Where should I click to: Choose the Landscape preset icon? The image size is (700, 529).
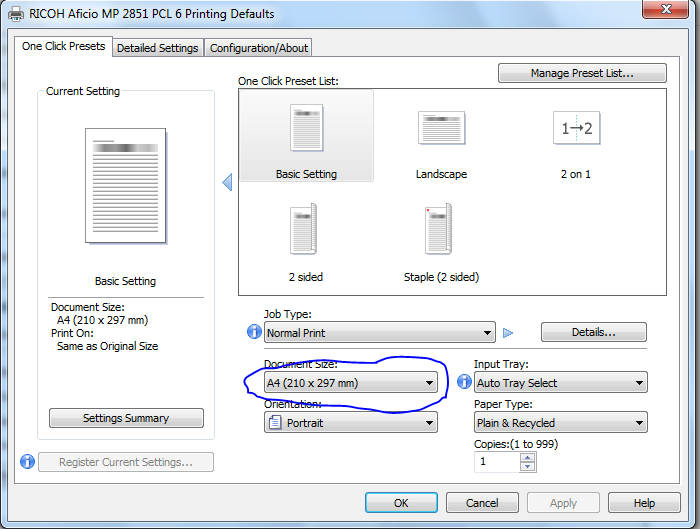point(441,129)
